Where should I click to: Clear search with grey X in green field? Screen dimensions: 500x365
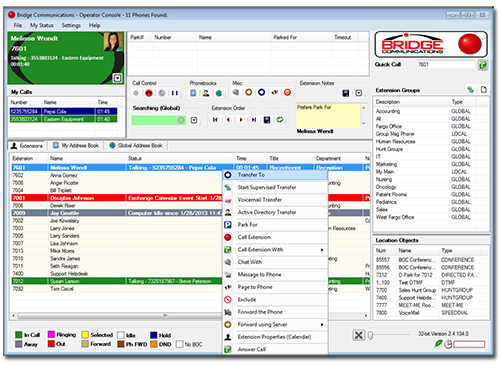tap(181, 120)
